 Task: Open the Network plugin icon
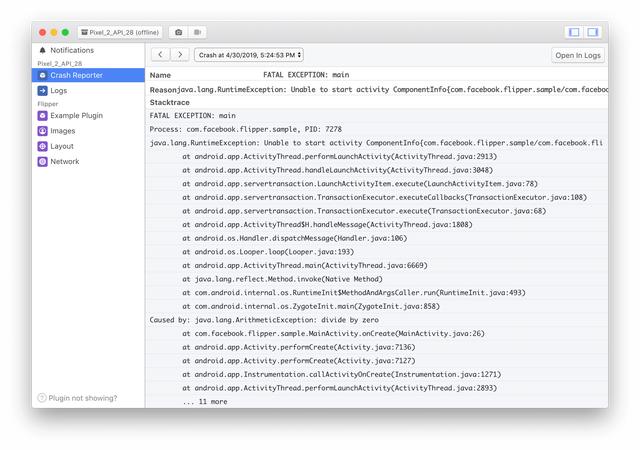point(42,161)
